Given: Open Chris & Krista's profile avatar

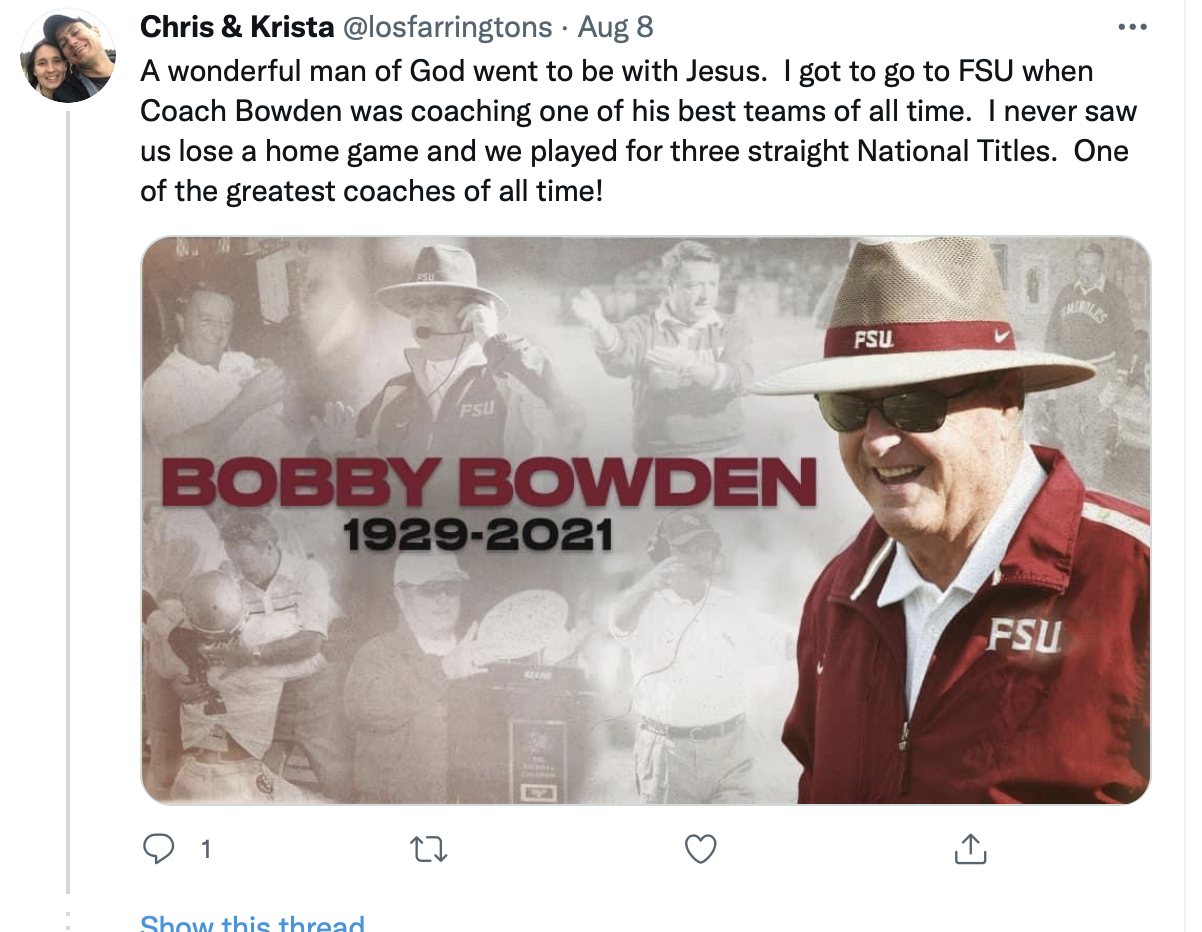Looking at the screenshot, I should point(67,57).
